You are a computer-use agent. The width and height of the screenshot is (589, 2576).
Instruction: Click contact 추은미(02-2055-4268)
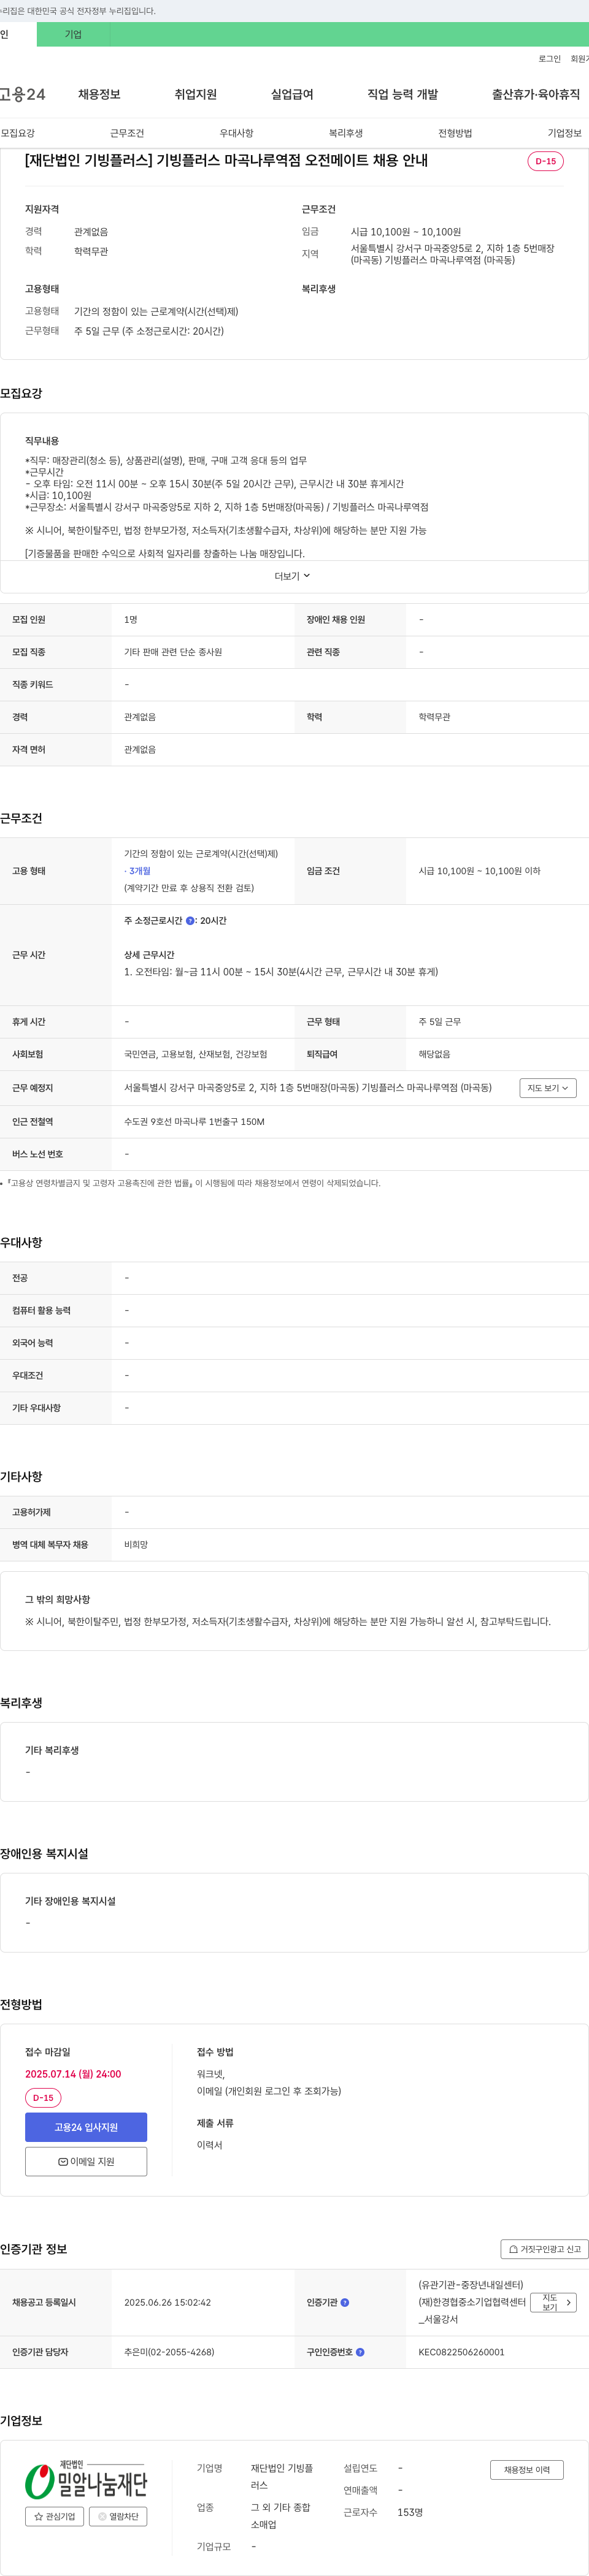click(x=169, y=2352)
